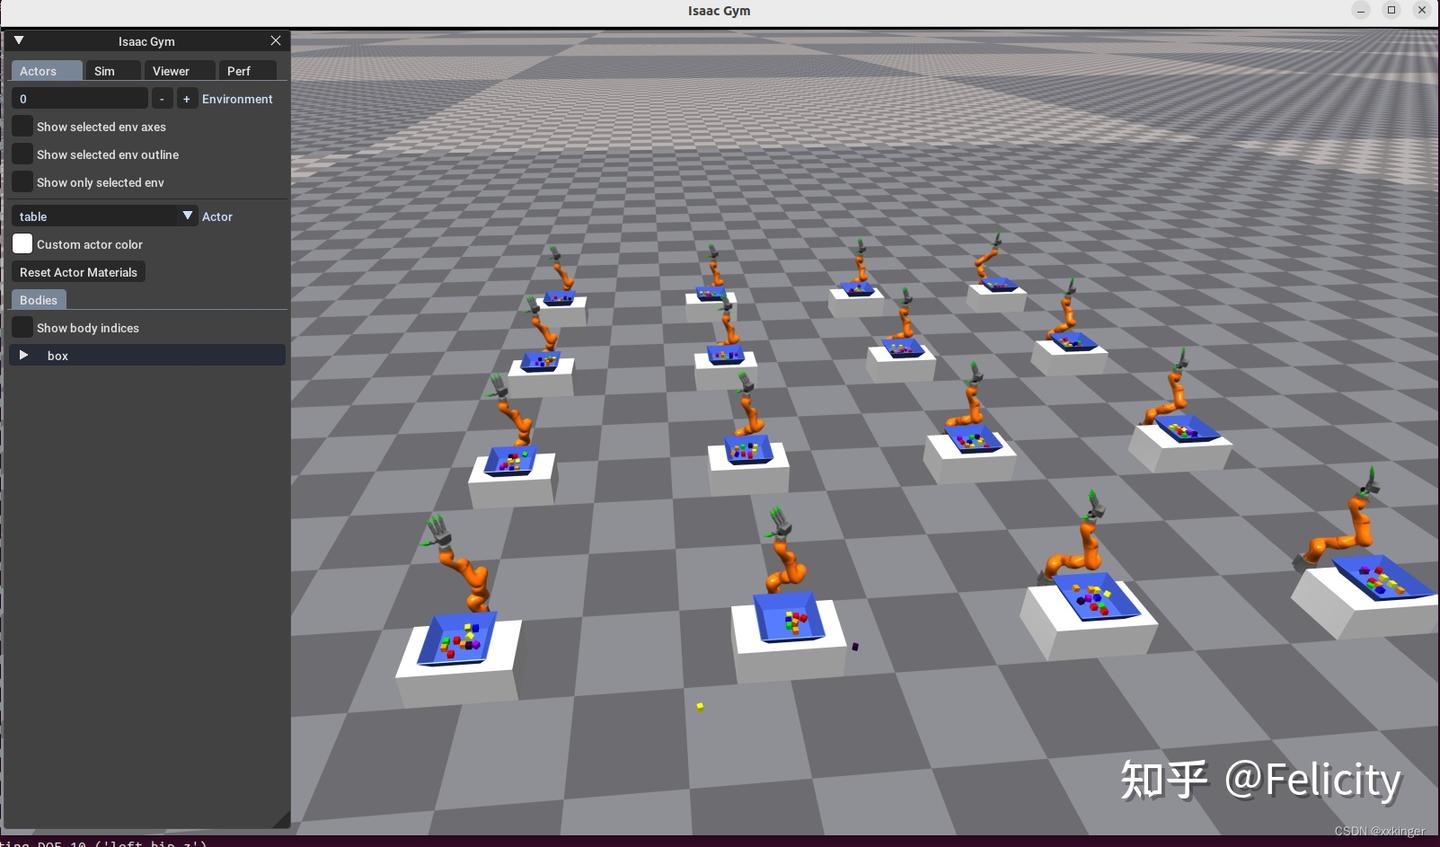1440x847 pixels.
Task: Enable Show selected env outline
Action: click(22, 155)
